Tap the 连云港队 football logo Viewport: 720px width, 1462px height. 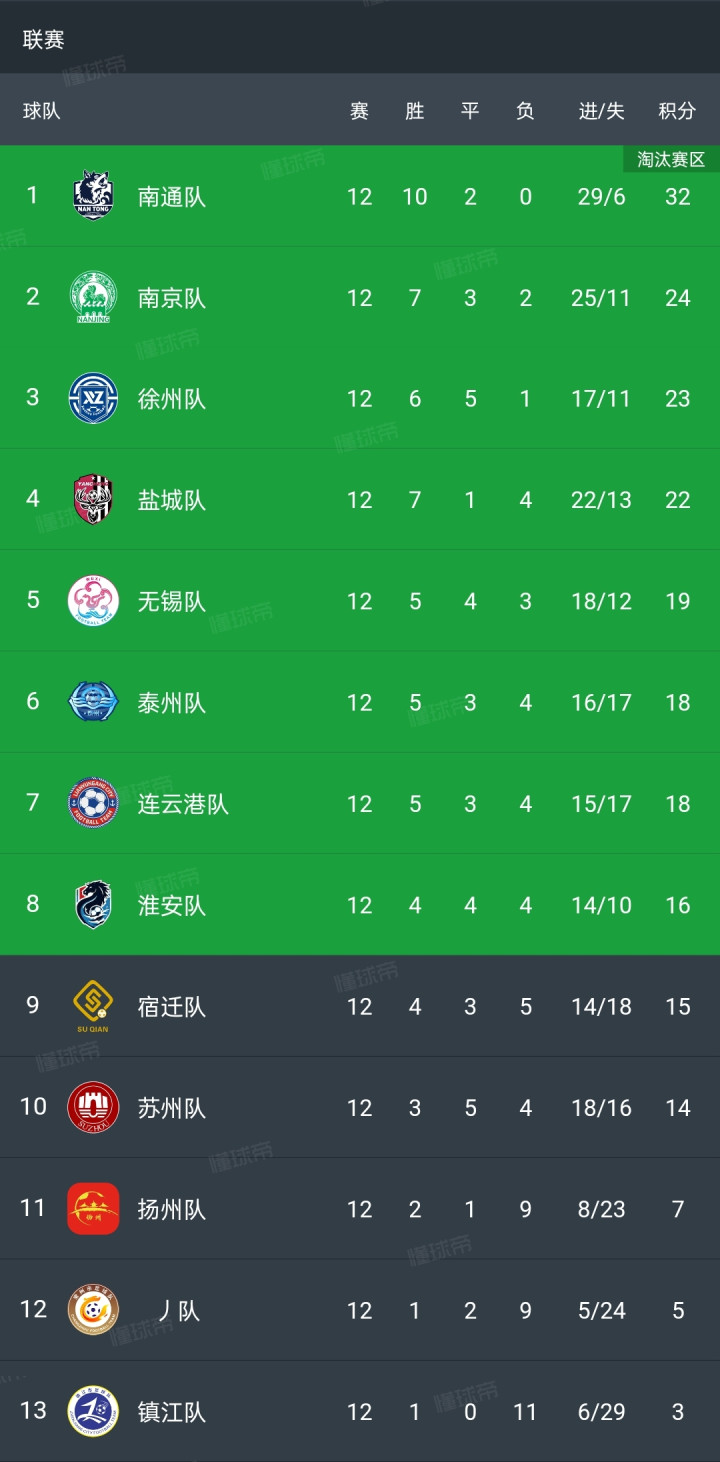tap(93, 803)
